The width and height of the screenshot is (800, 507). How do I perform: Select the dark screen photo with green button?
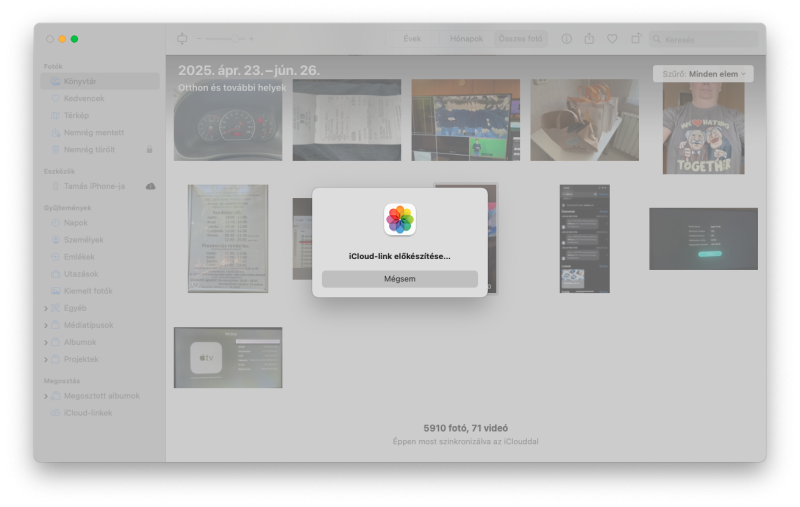[704, 239]
